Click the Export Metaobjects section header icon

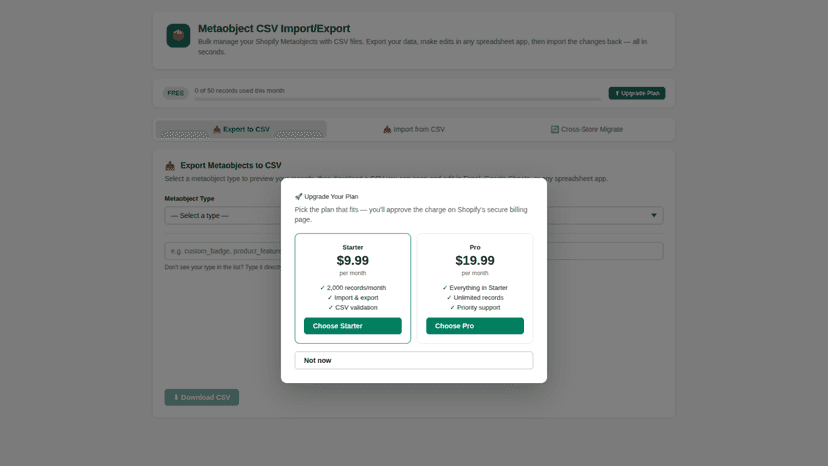tap(170, 165)
